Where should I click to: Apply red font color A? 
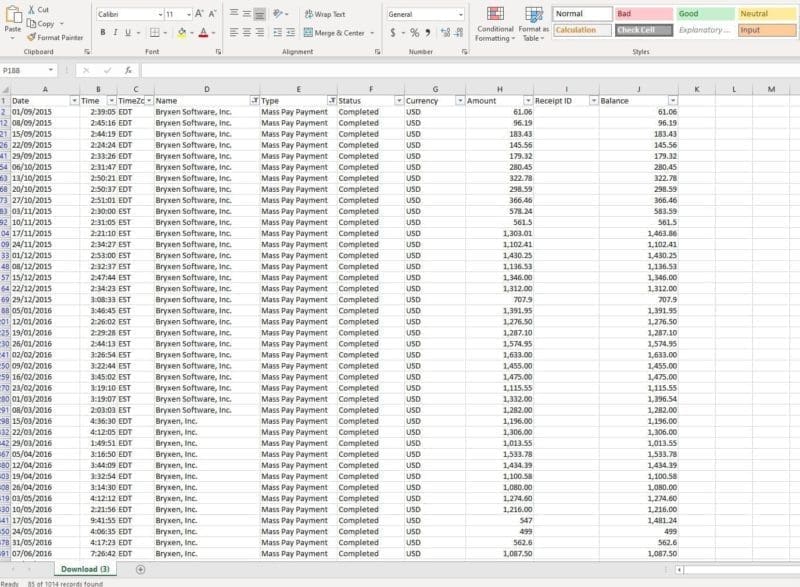click(x=204, y=33)
